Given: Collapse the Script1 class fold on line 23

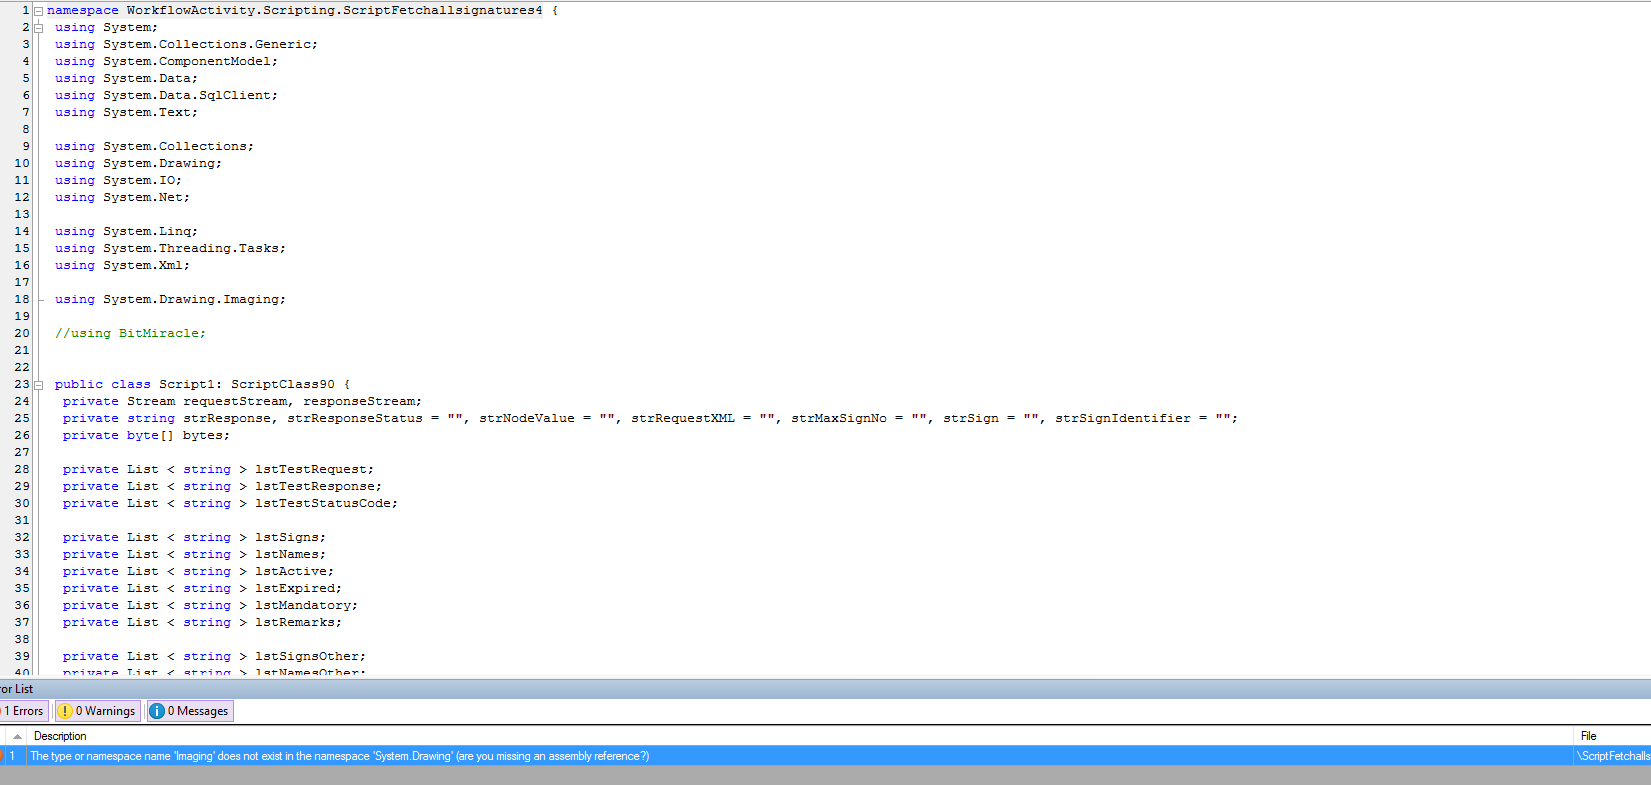Looking at the screenshot, I should [38, 385].
